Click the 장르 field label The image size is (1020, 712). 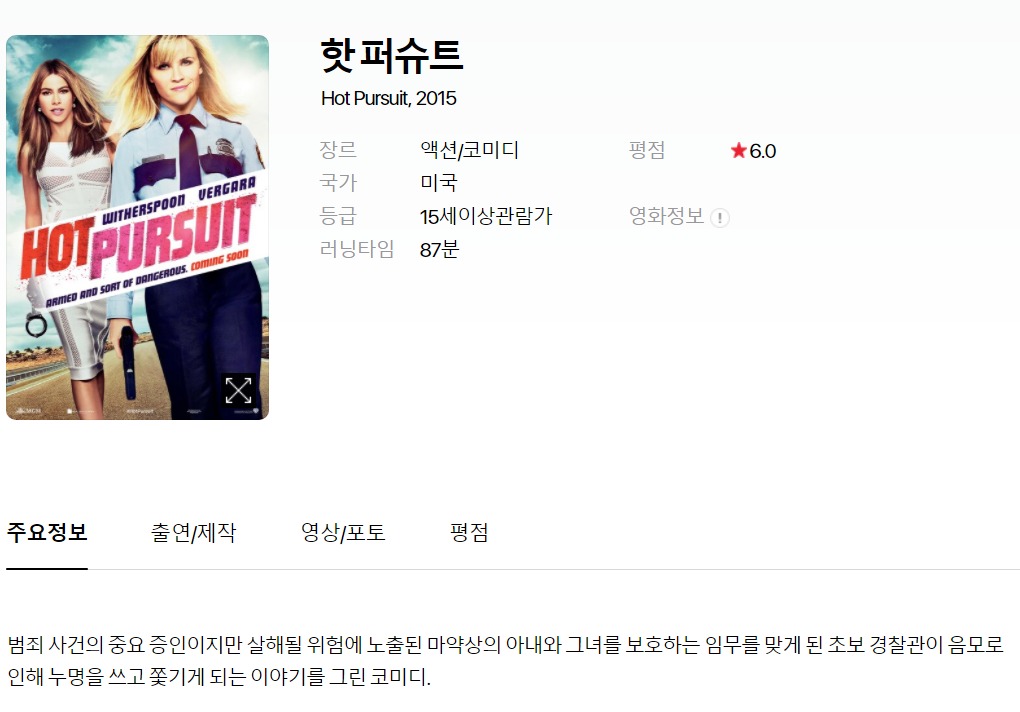coord(338,150)
